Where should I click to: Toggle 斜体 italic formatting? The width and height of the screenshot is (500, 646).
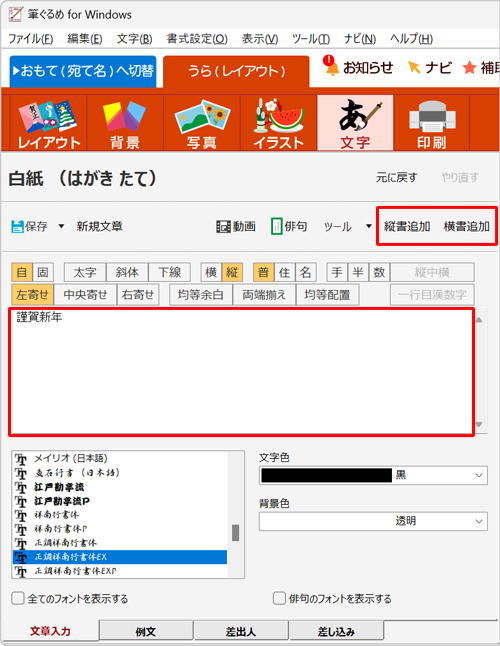[x=127, y=272]
